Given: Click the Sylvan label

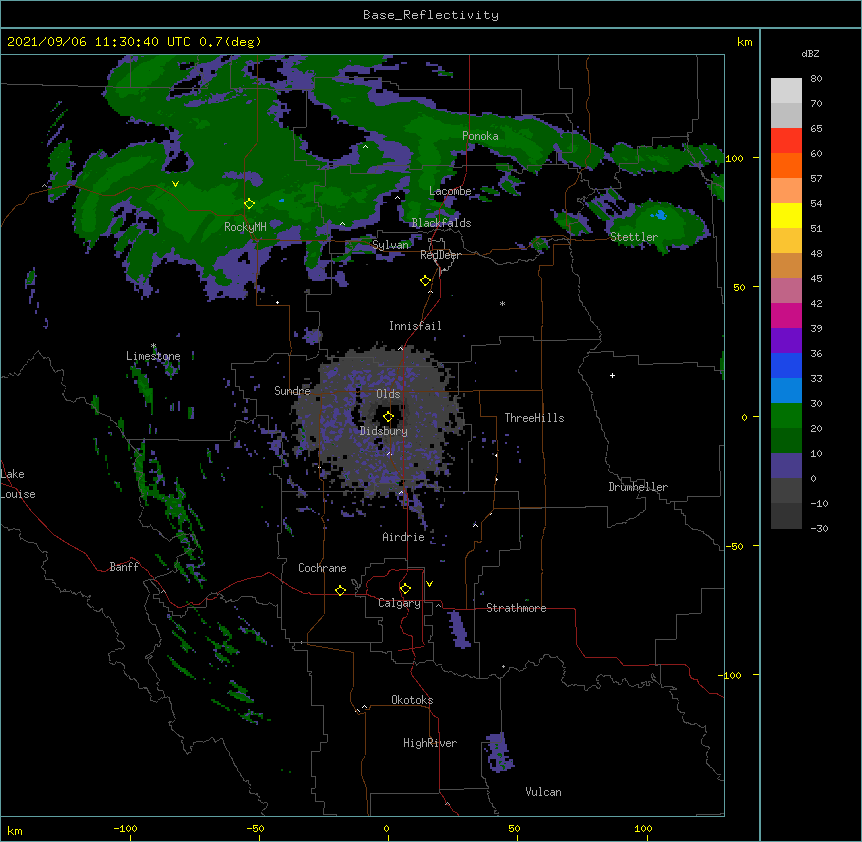Looking at the screenshot, I should click(390, 245).
